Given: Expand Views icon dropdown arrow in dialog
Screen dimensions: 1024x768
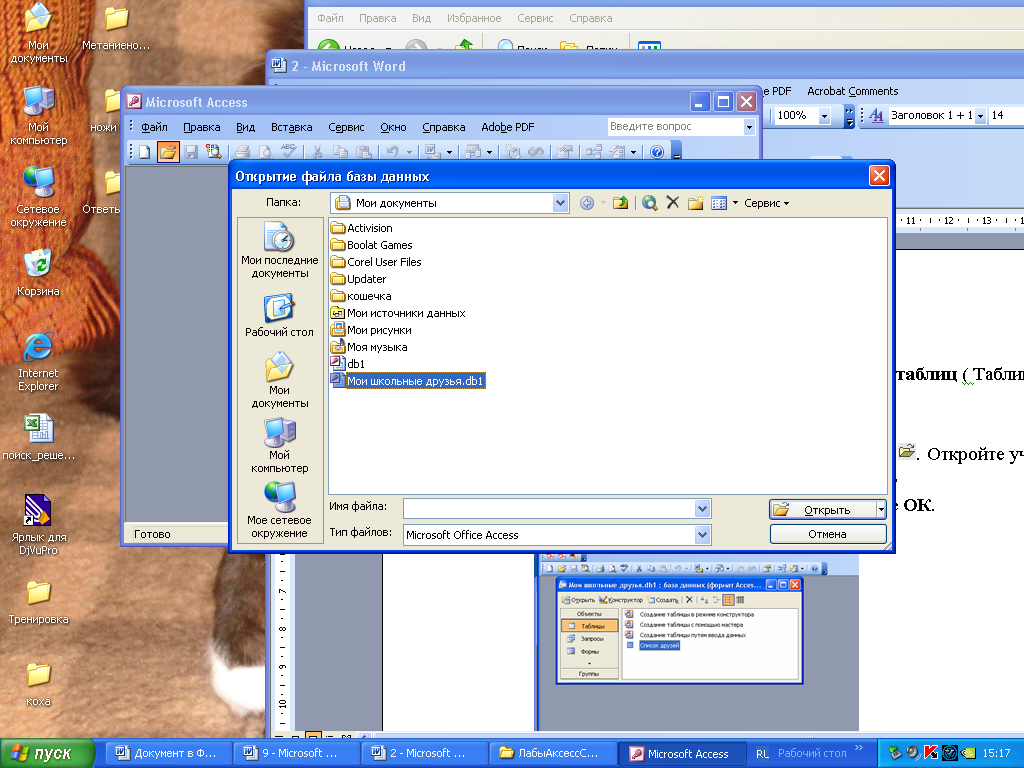Looking at the screenshot, I should [x=735, y=203].
